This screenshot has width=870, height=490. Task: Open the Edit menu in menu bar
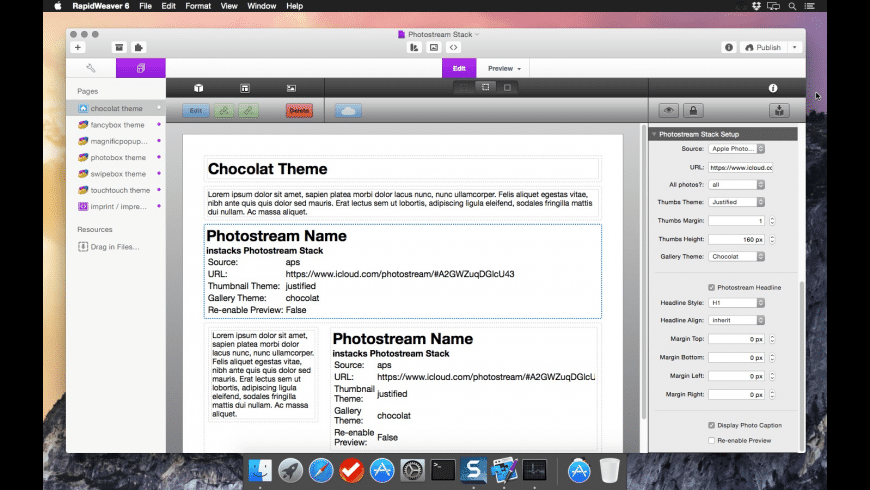[x=168, y=6]
